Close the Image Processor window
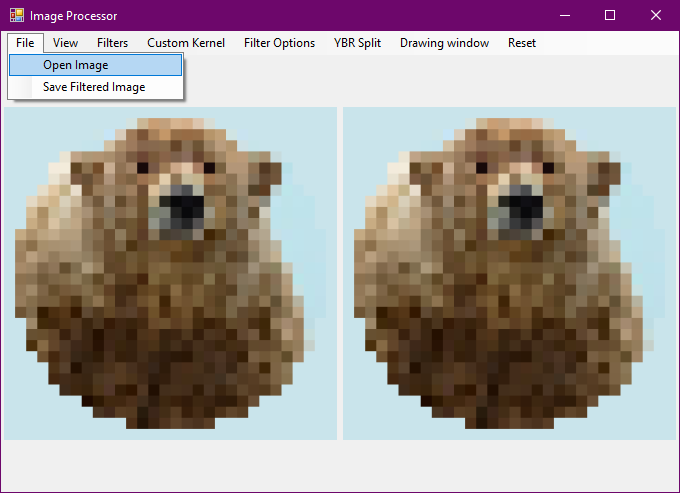 [x=656, y=16]
